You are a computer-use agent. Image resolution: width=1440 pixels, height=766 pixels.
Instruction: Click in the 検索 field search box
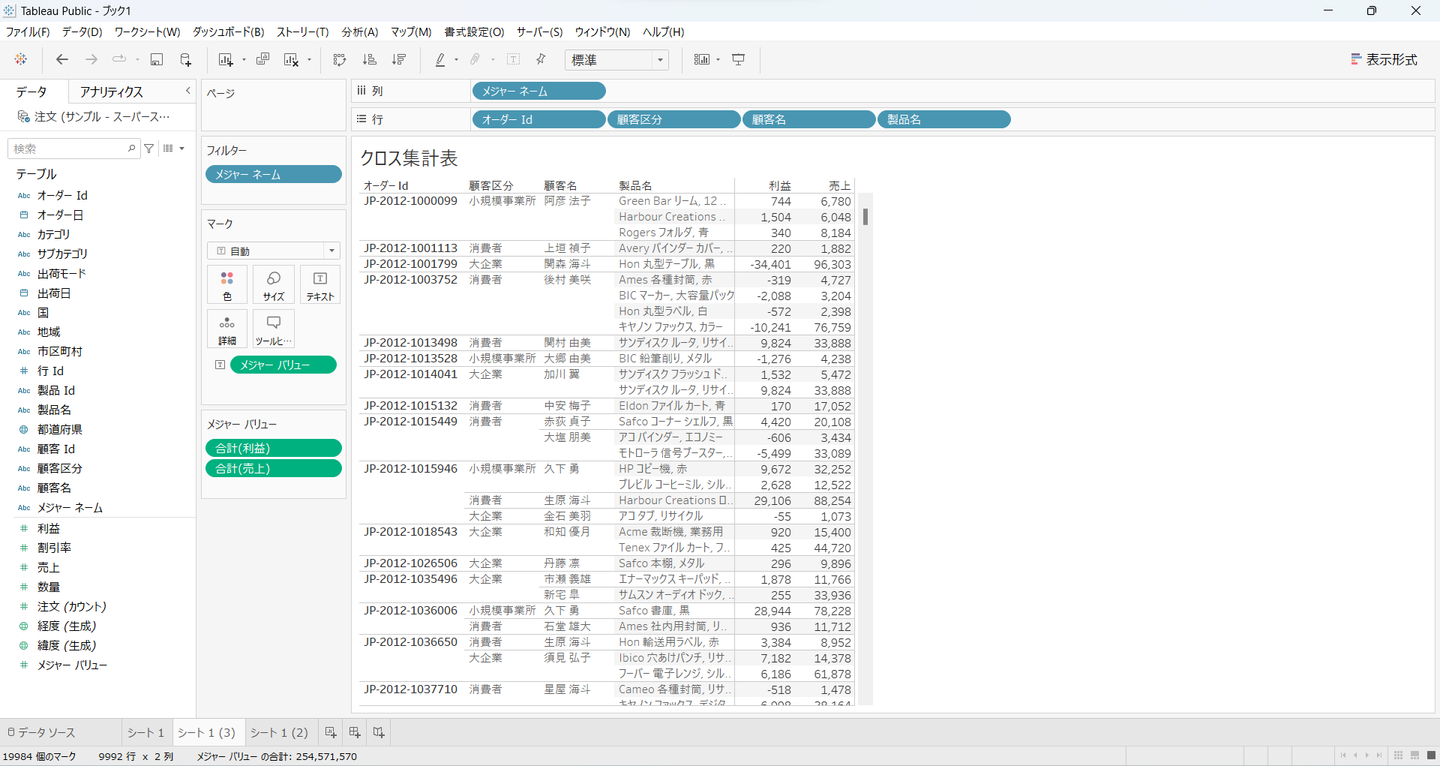point(68,148)
